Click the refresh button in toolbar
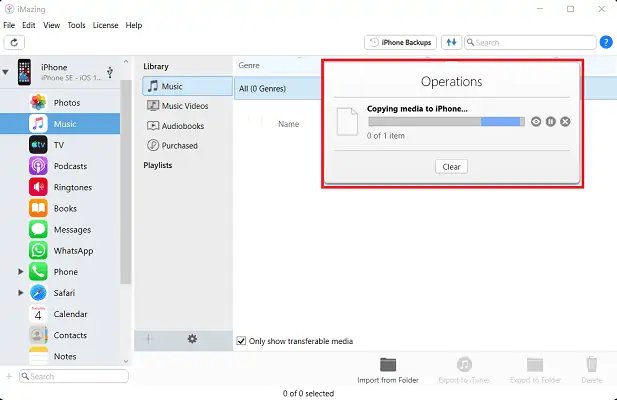617x400 pixels. point(14,43)
